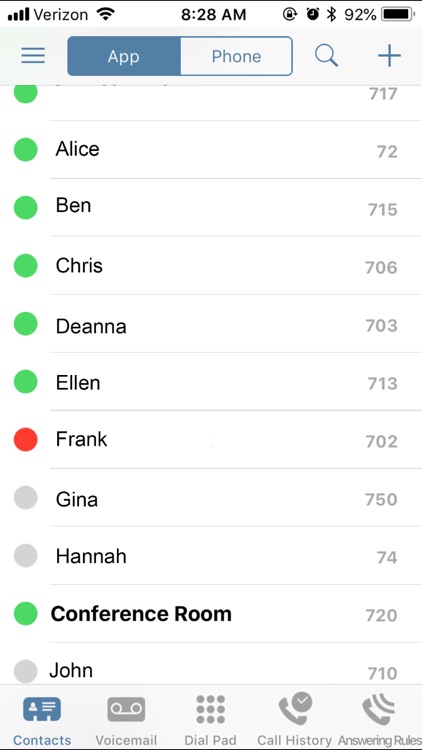The height and width of the screenshot is (750, 422).
Task: Open Hannah's contact row
Action: click(x=211, y=556)
